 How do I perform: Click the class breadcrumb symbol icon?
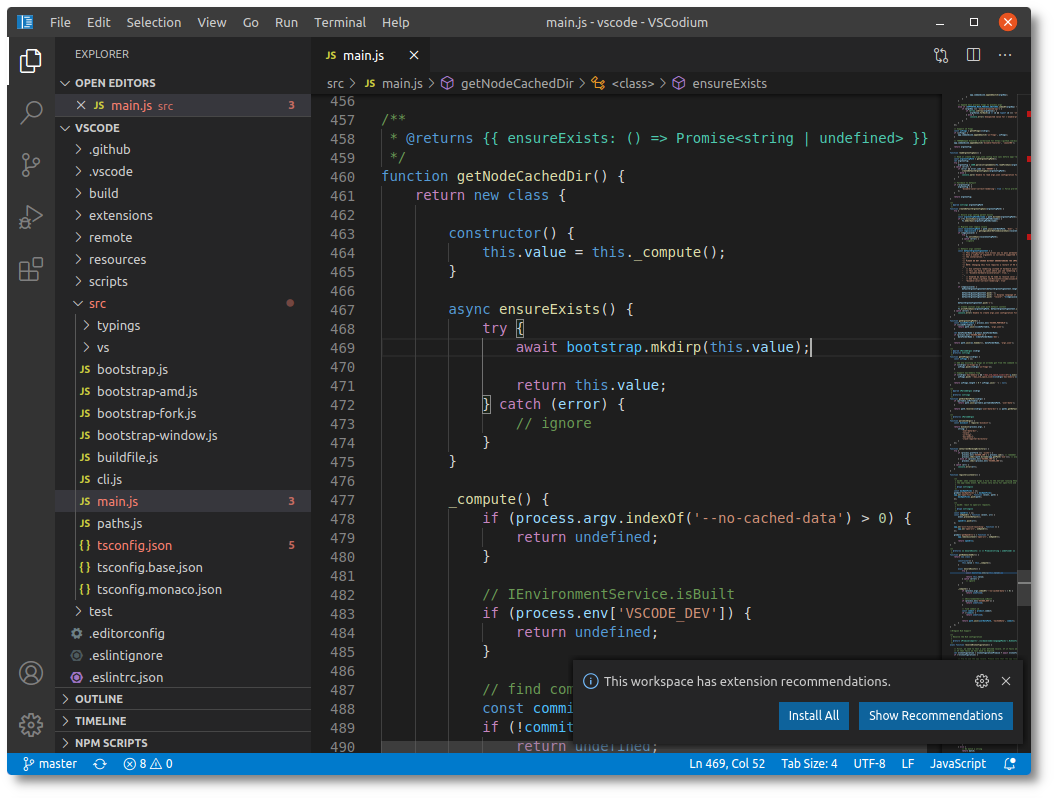[598, 83]
